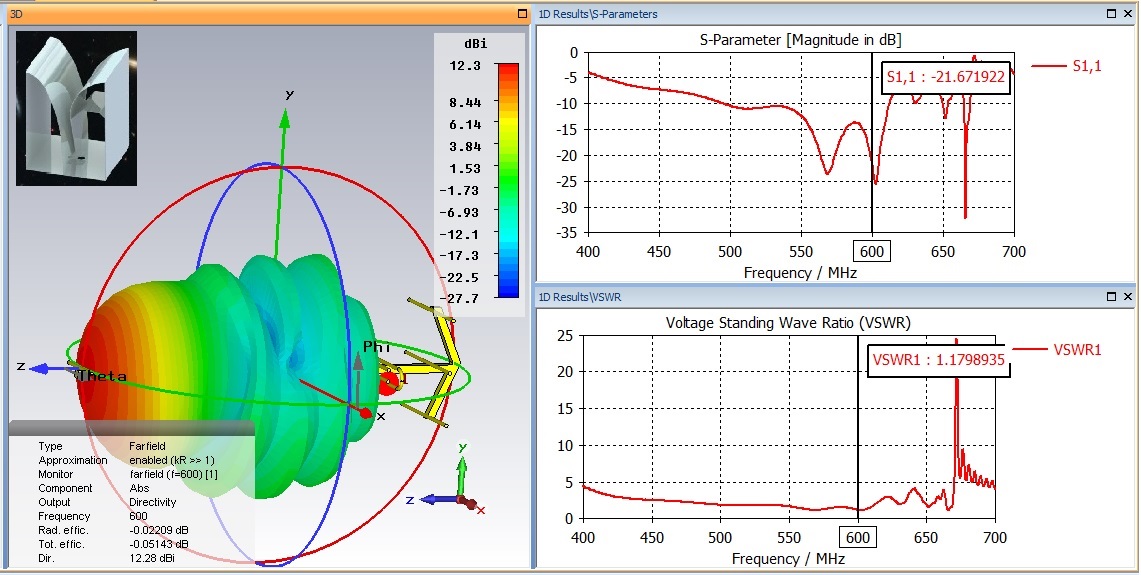Click the Frequency / MHz axis label under VSWR plot
The height and width of the screenshot is (575, 1141).
(x=789, y=559)
